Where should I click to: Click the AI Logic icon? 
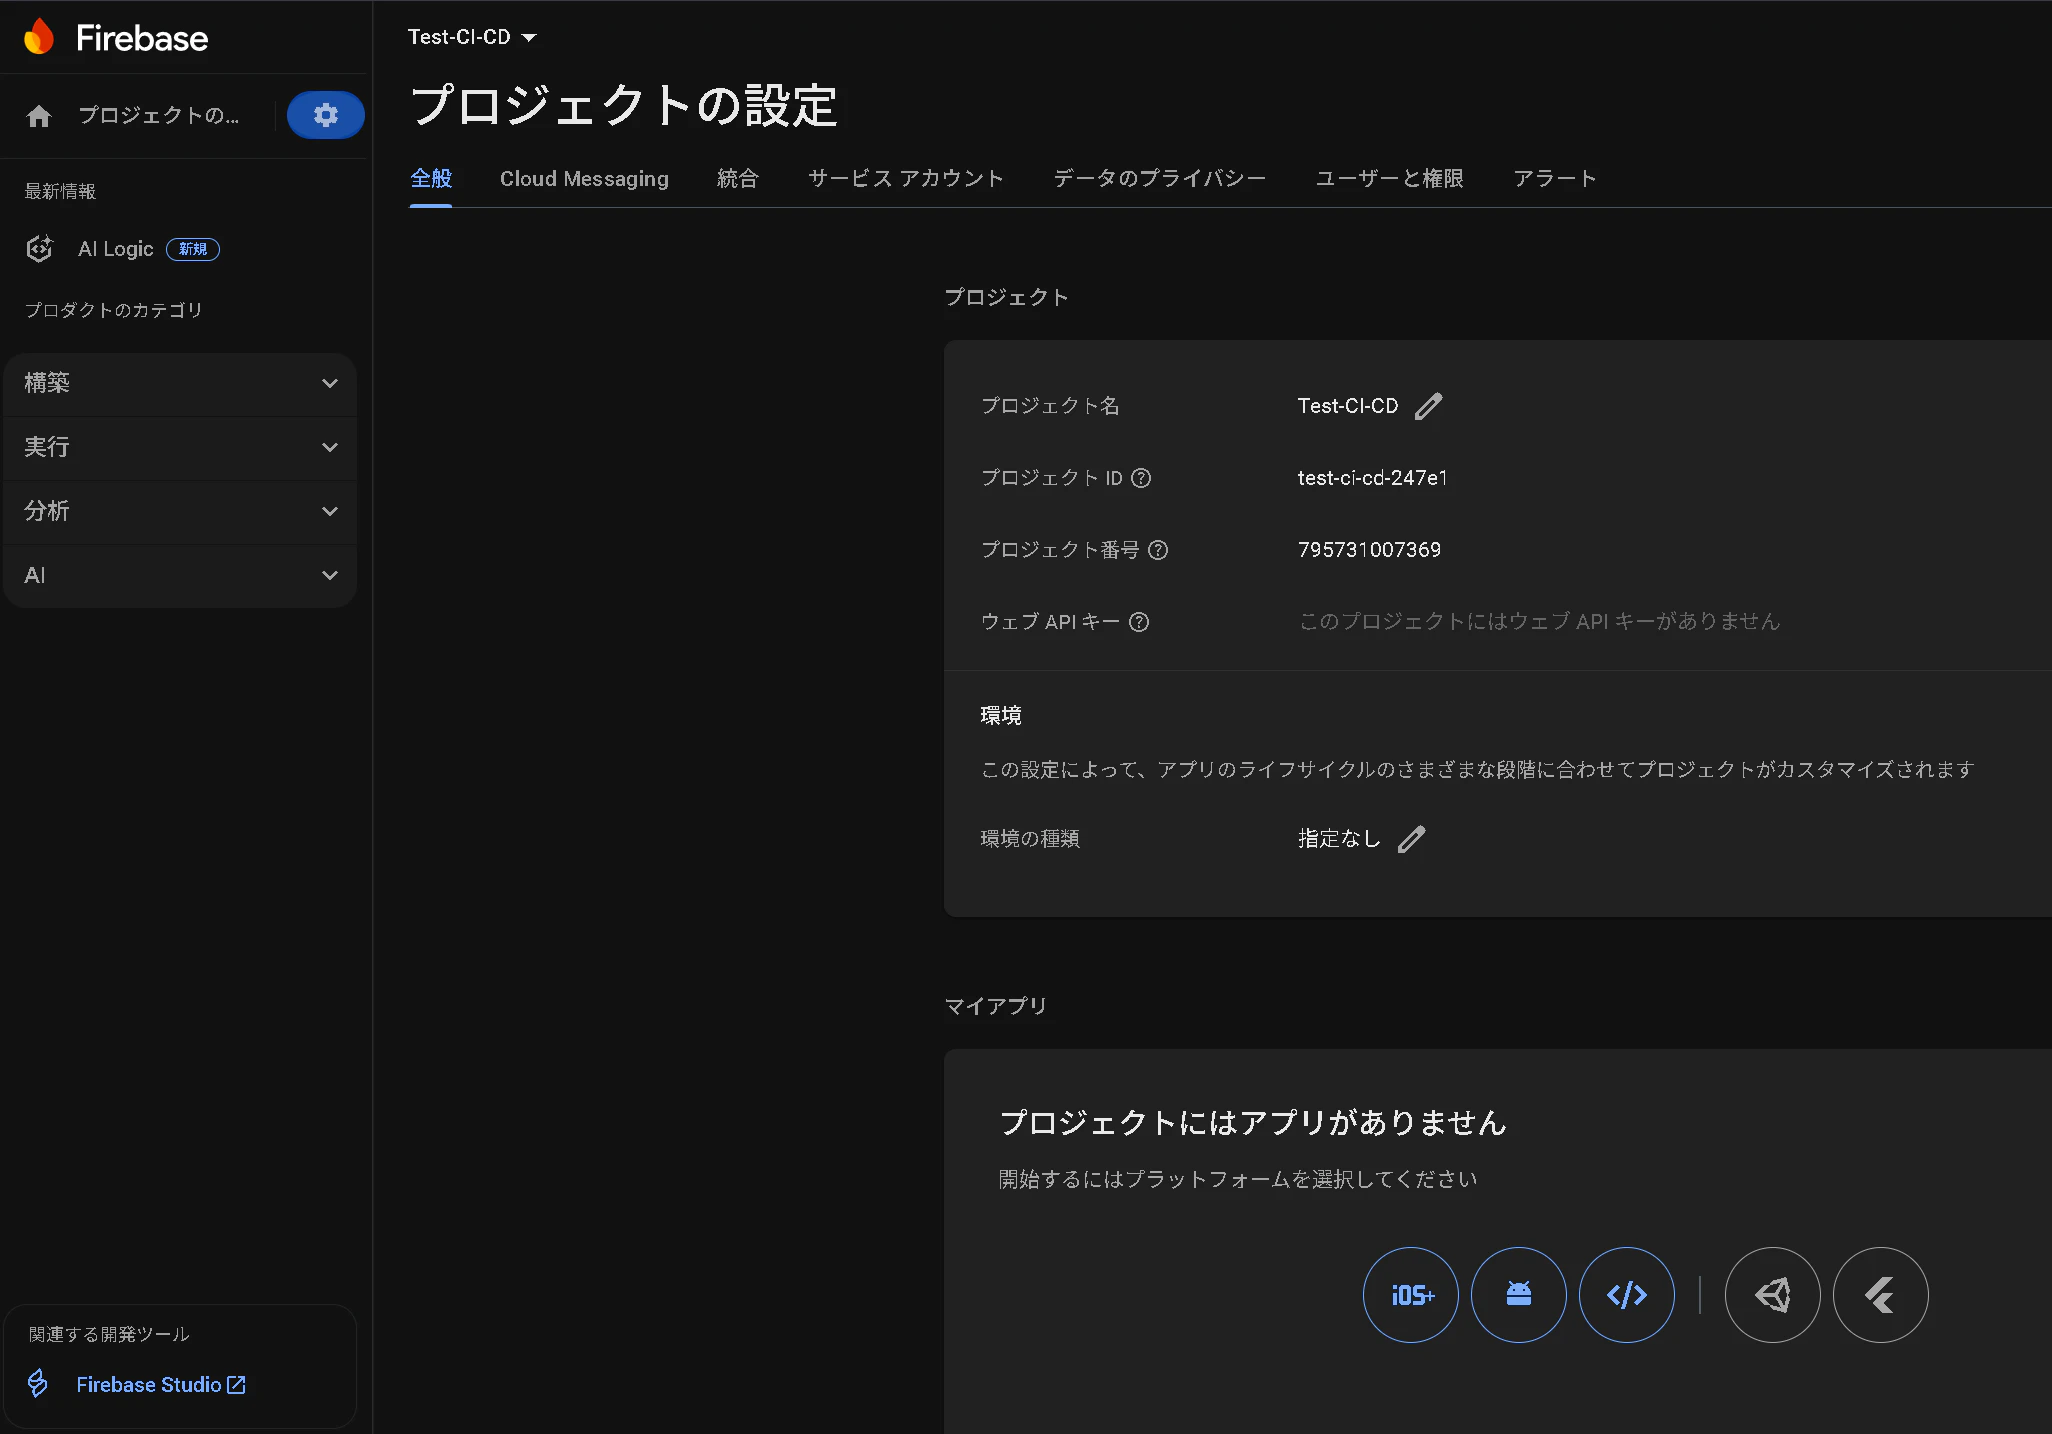[39, 249]
